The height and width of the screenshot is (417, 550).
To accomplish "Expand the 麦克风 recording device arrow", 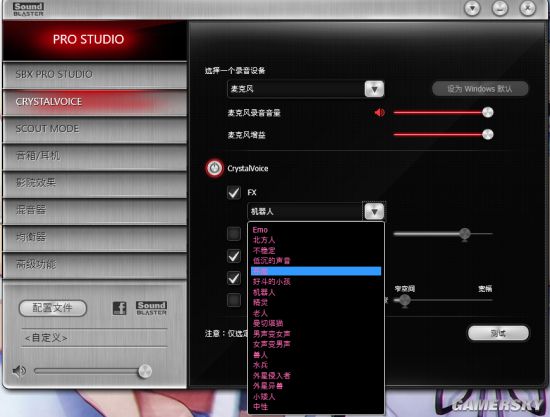I will 374,89.
